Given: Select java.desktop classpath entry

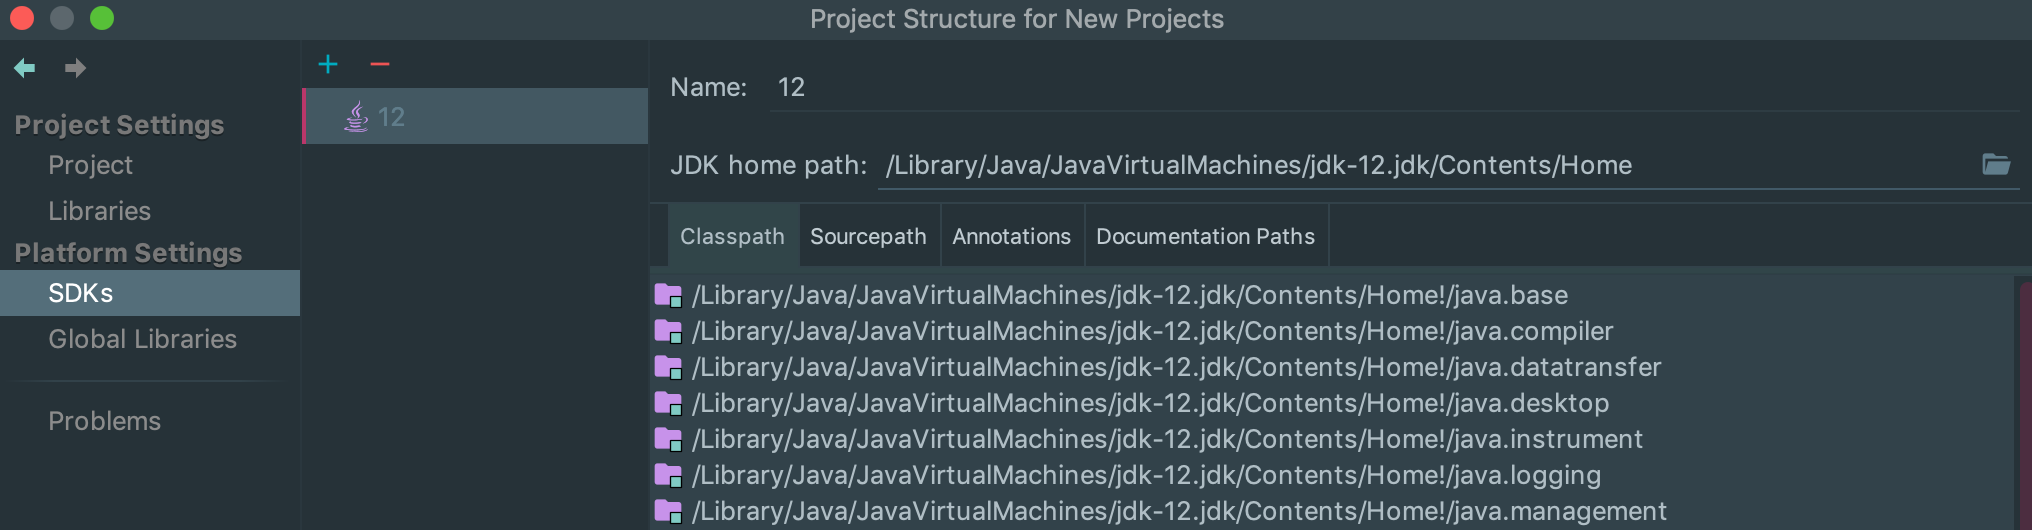Looking at the screenshot, I should [x=1150, y=403].
